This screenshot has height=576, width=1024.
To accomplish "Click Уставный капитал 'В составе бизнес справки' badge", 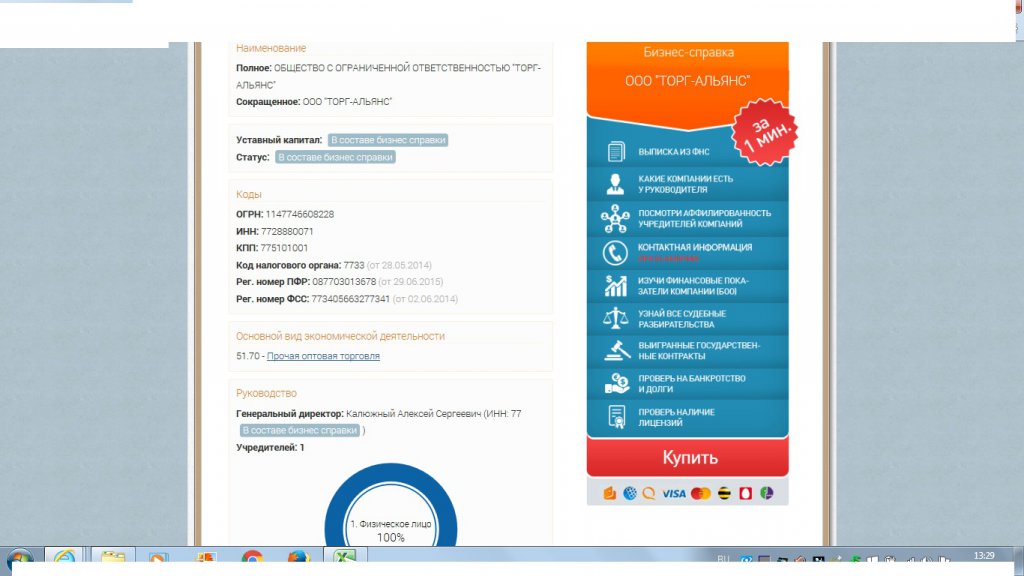I will [388, 140].
